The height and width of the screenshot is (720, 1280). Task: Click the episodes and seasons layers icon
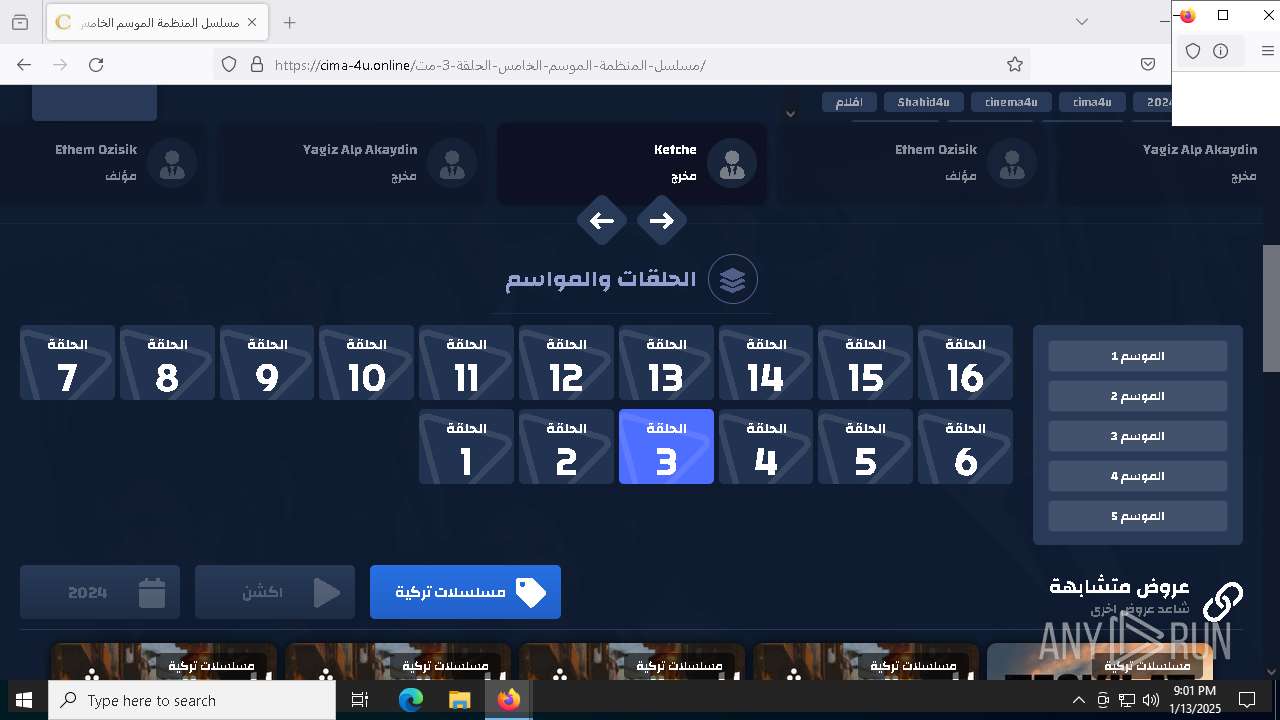click(733, 280)
